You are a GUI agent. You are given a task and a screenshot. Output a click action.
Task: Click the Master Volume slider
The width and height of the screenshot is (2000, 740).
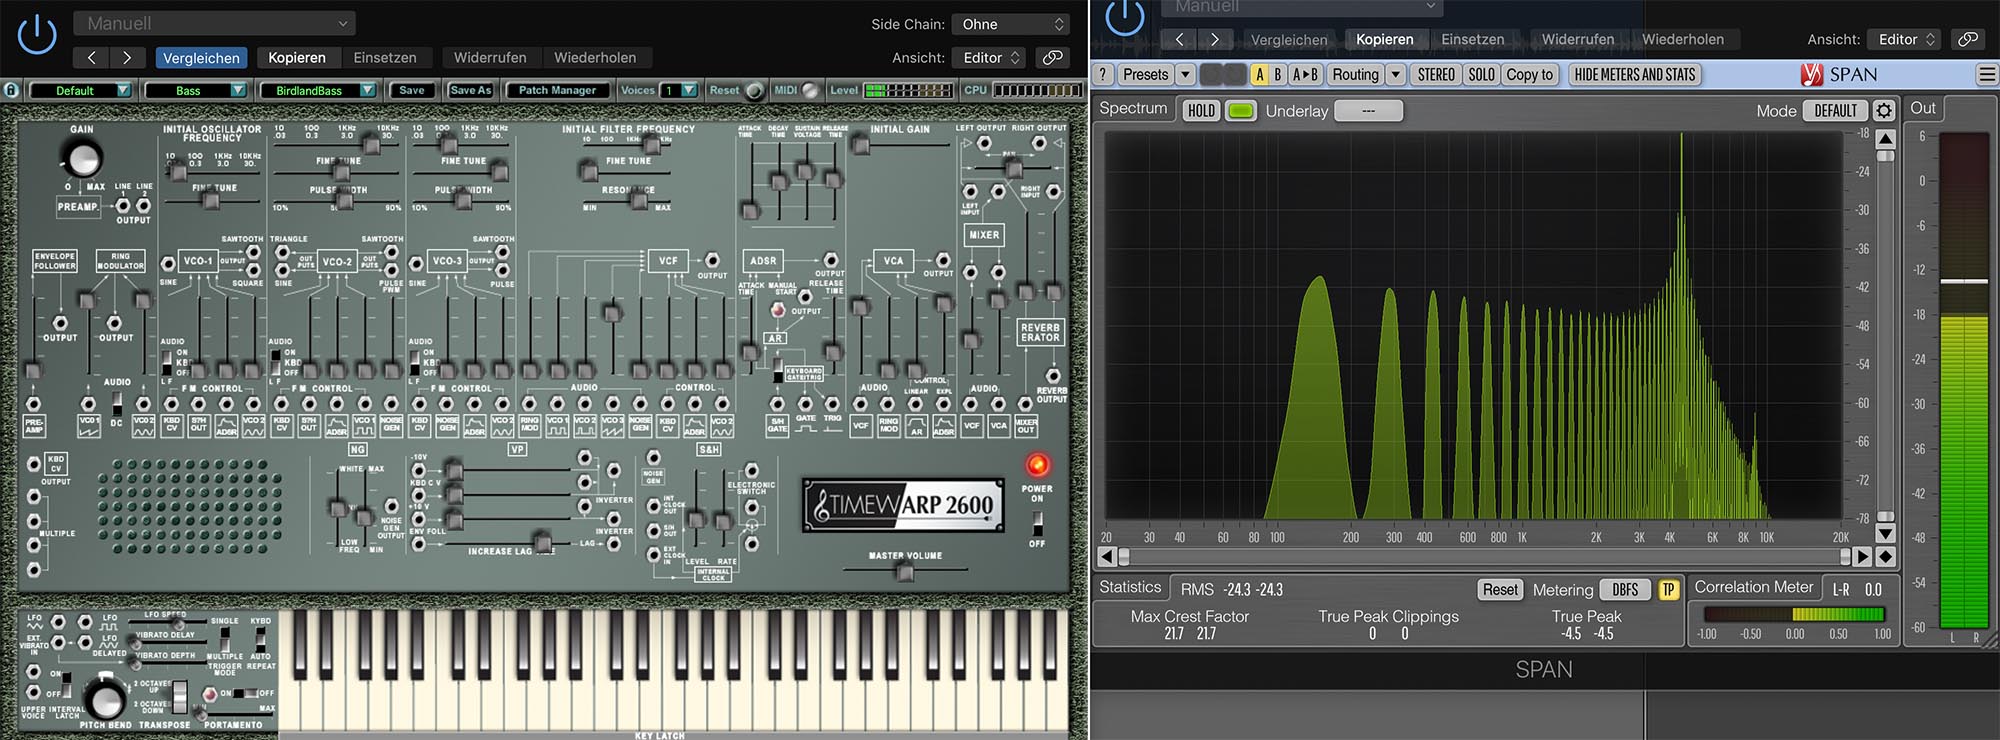pyautogui.click(x=905, y=571)
